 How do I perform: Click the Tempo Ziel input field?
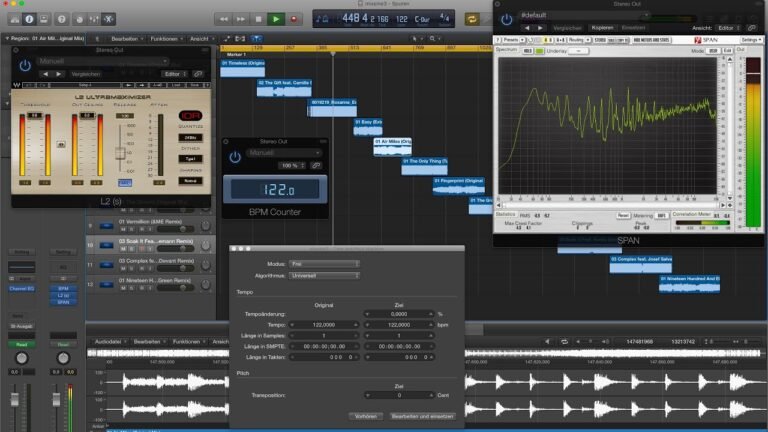click(399, 325)
